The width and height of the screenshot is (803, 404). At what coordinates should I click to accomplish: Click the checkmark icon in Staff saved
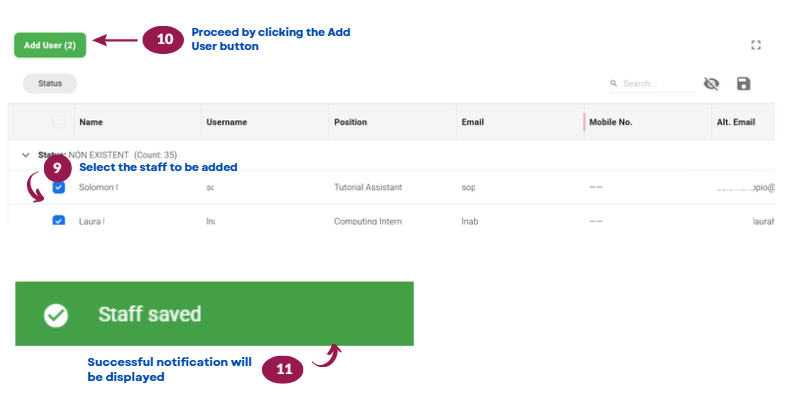[x=56, y=315]
